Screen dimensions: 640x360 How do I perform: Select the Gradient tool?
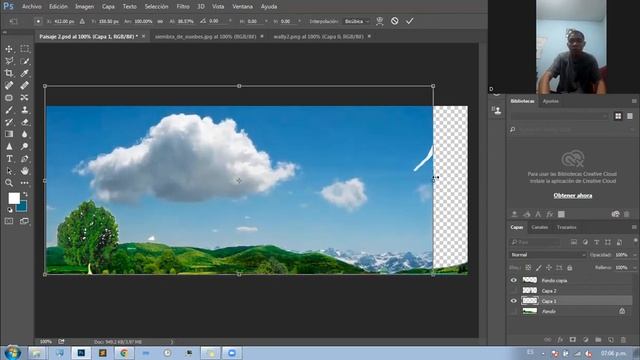tap(9, 134)
